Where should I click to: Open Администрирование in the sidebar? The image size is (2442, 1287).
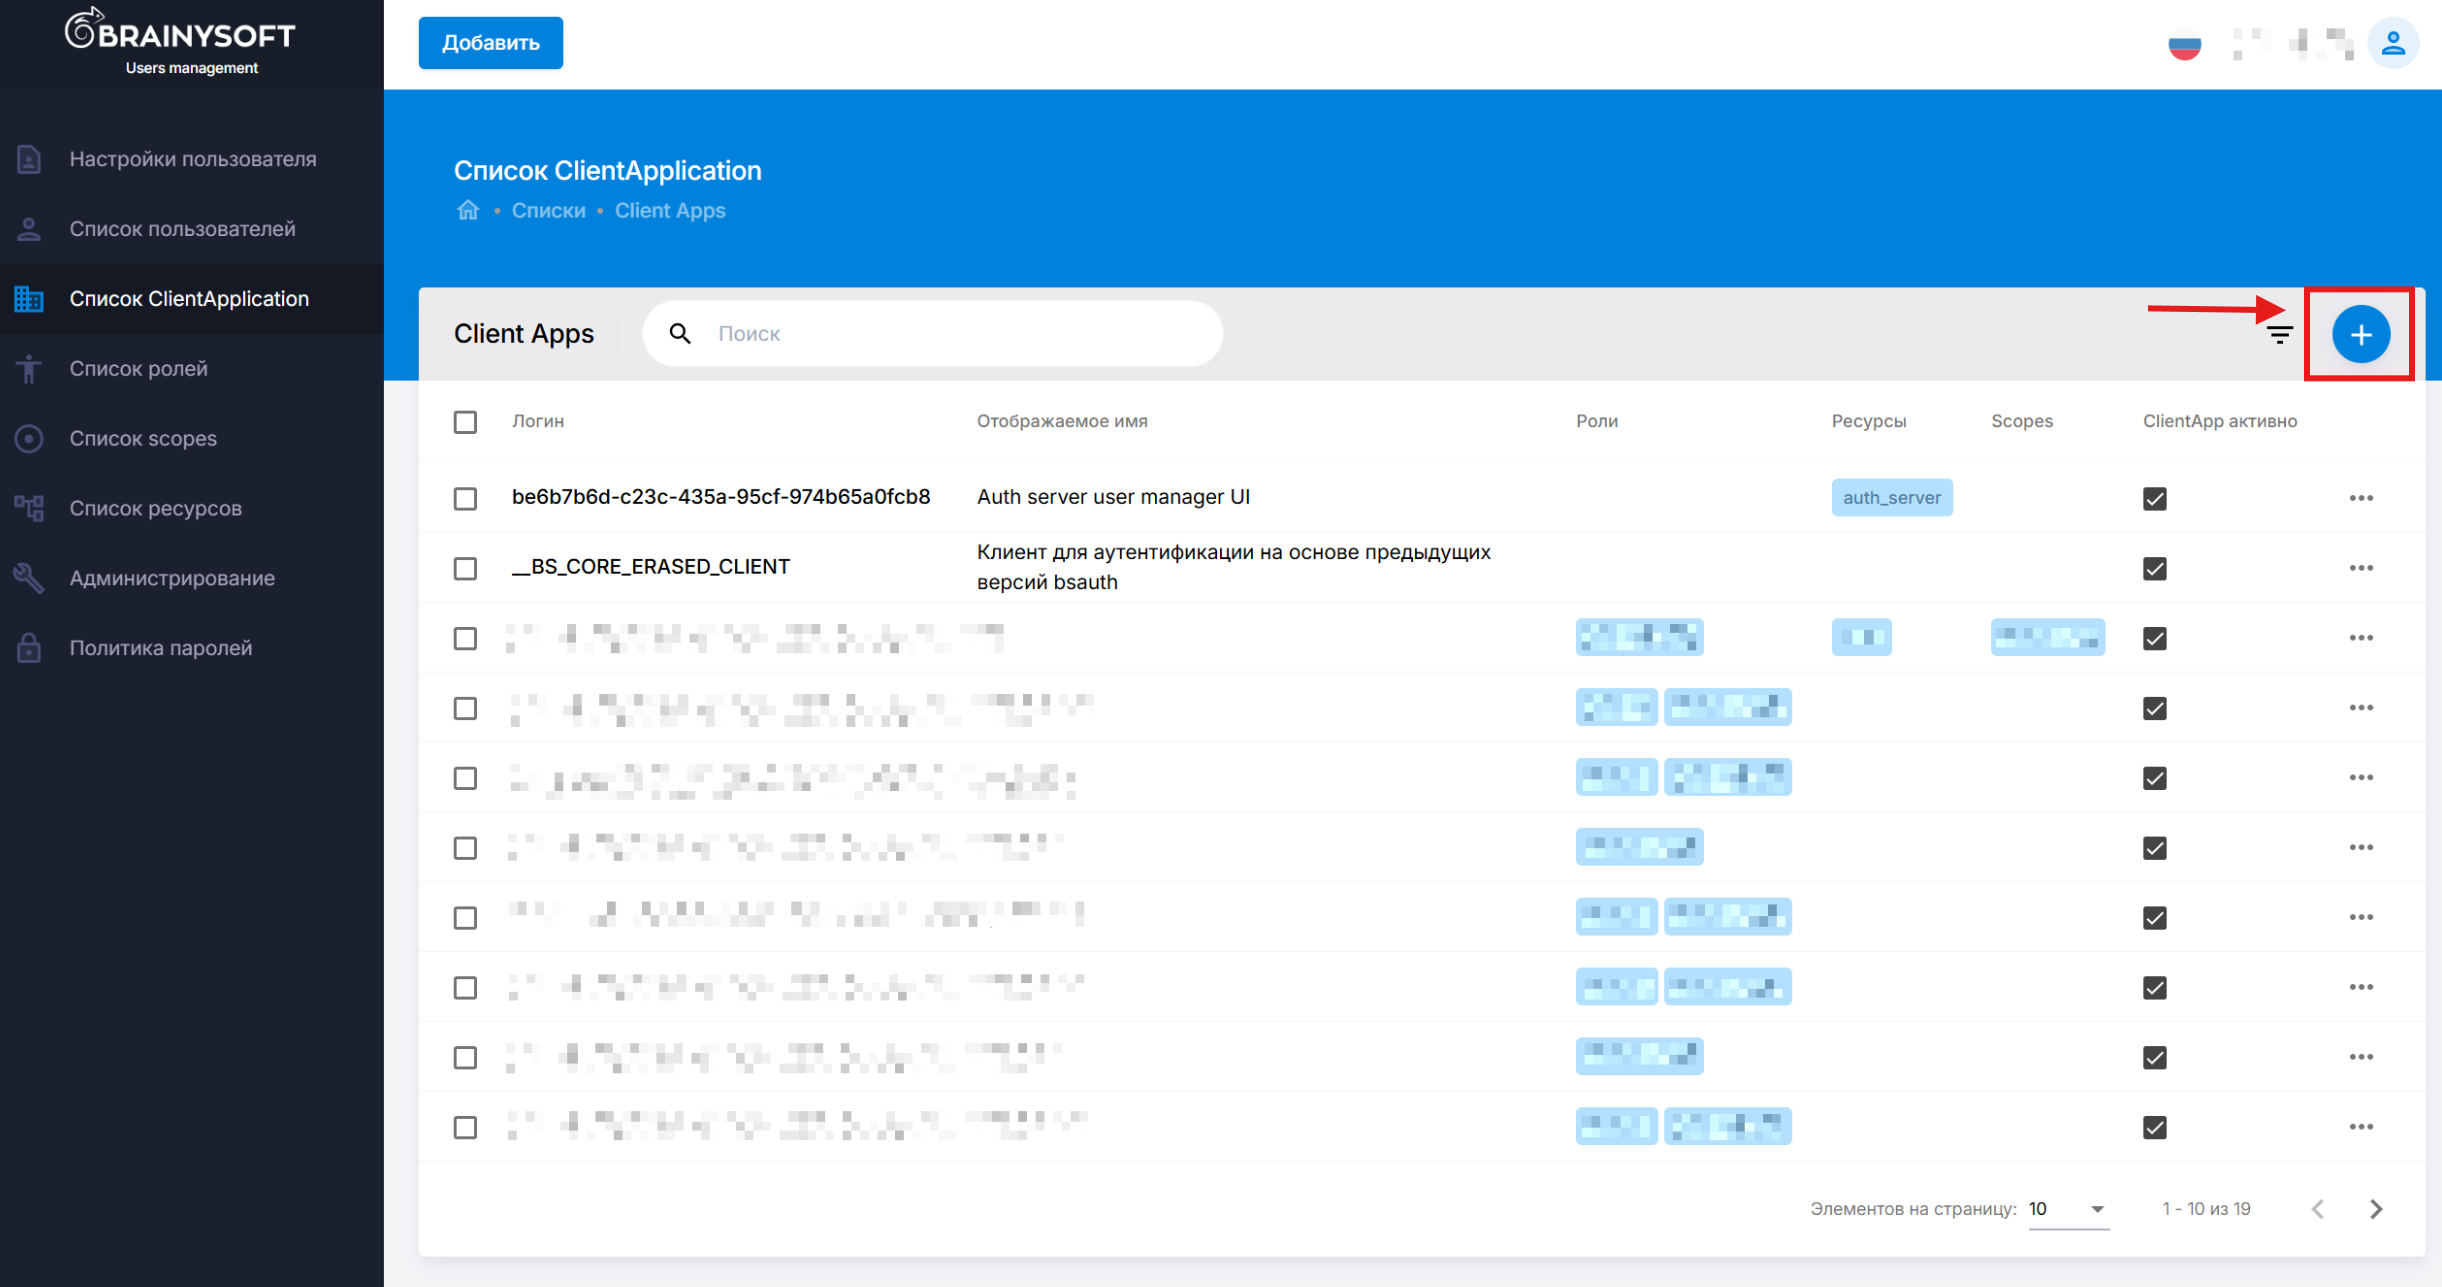(172, 577)
